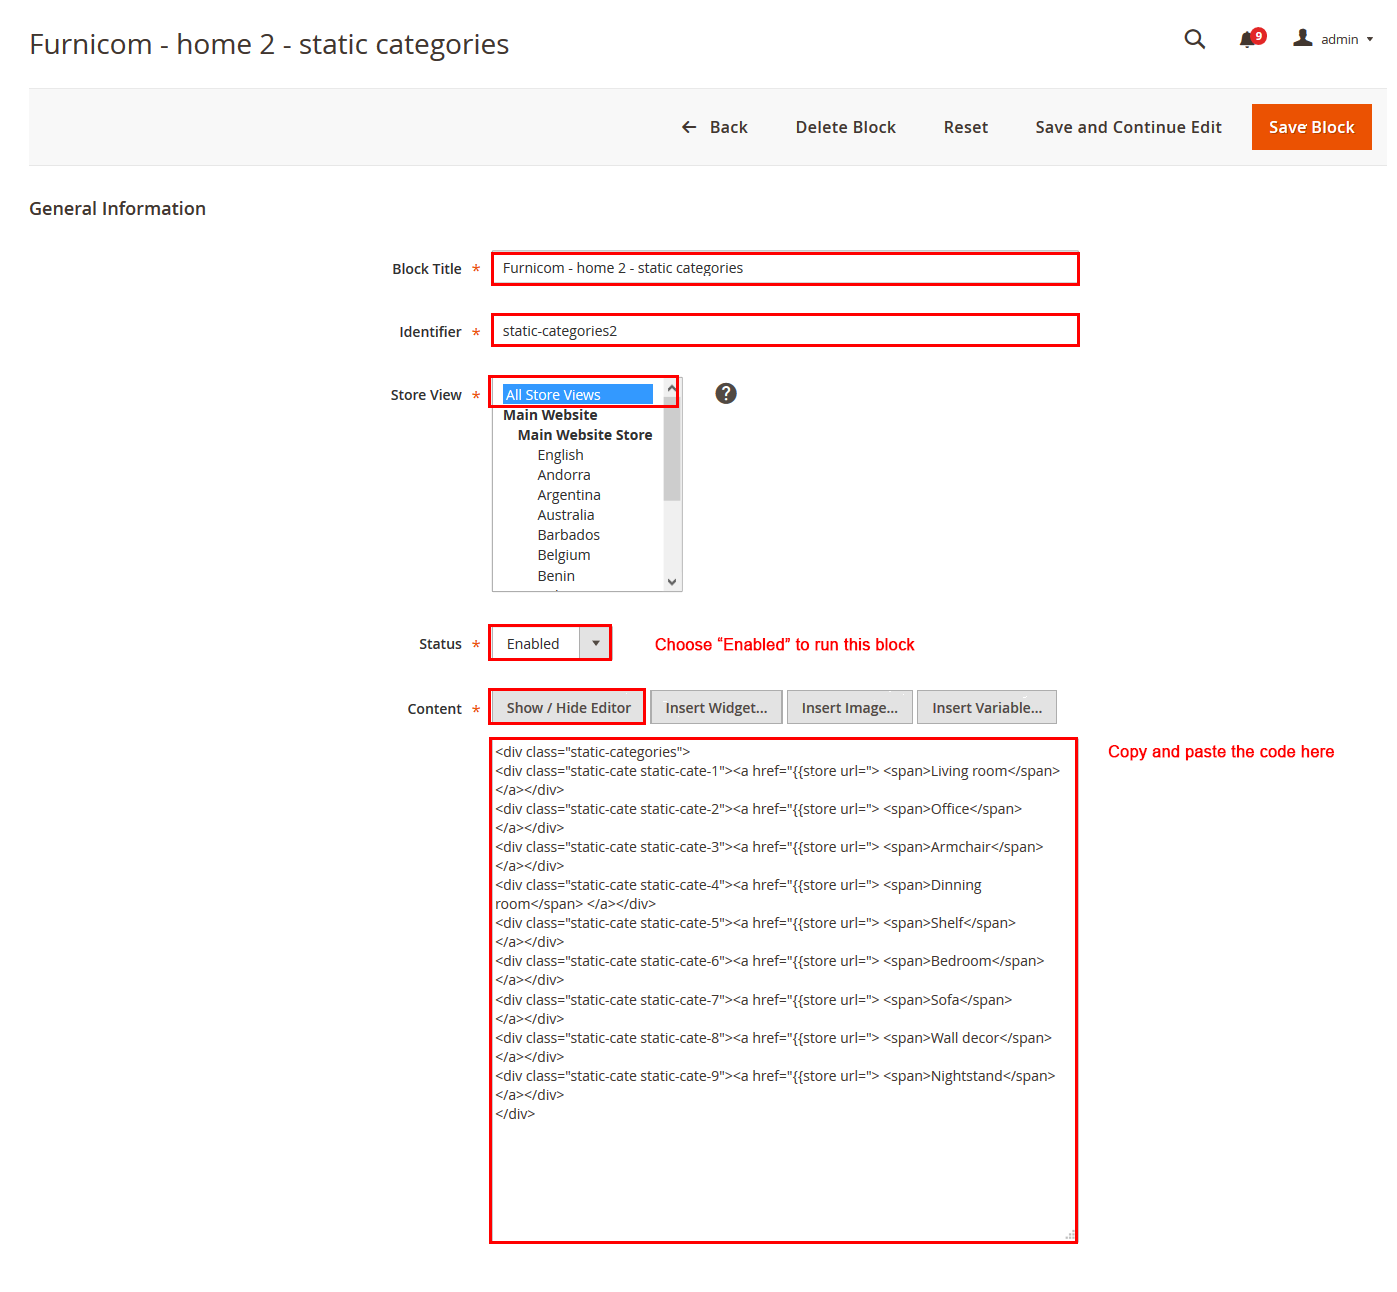Click the store view list scroll down arrow
Viewport: 1397px width, 1292px height.
672,582
